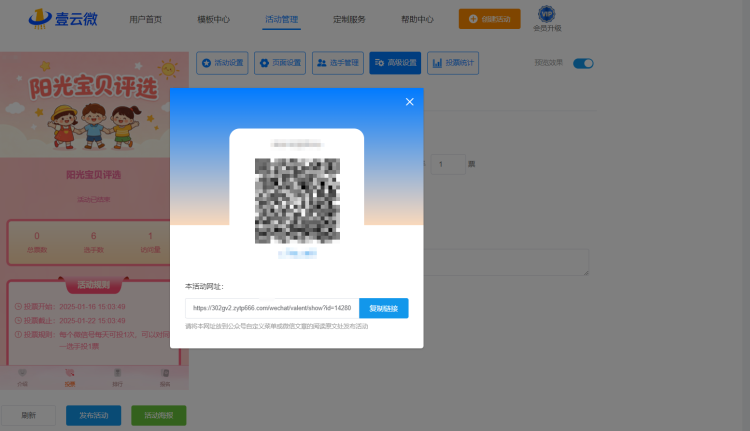The image size is (750, 431).
Task: Focus the activity URL text field
Action: [x=272, y=309]
